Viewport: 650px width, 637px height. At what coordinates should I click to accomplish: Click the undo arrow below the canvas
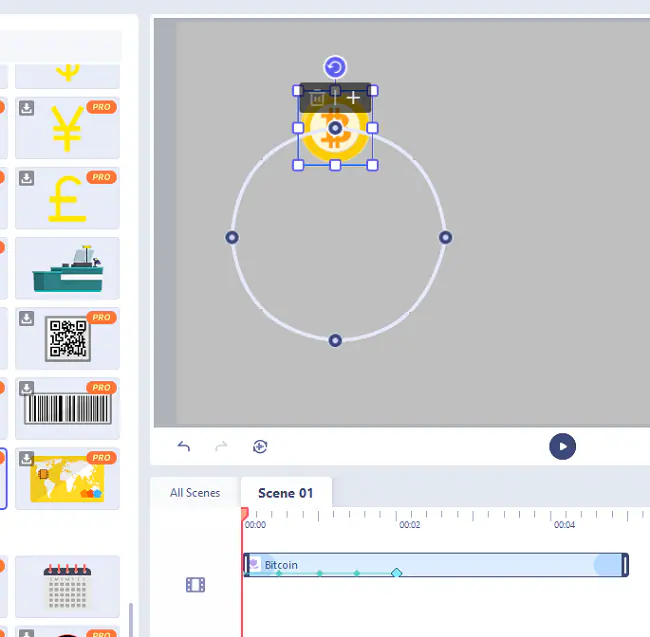(x=184, y=446)
